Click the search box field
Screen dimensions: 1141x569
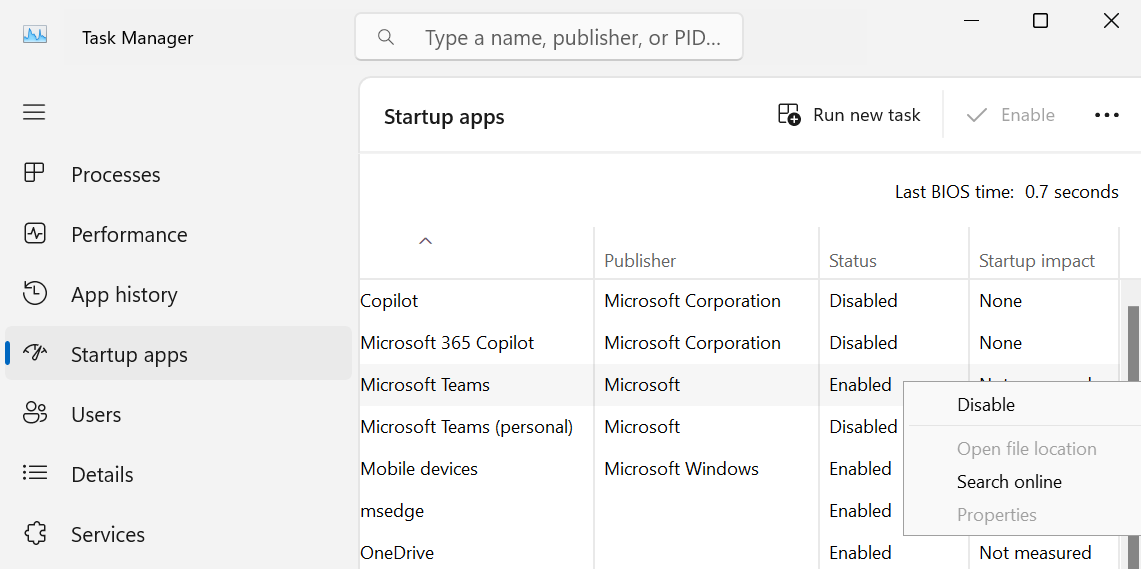(x=560, y=38)
